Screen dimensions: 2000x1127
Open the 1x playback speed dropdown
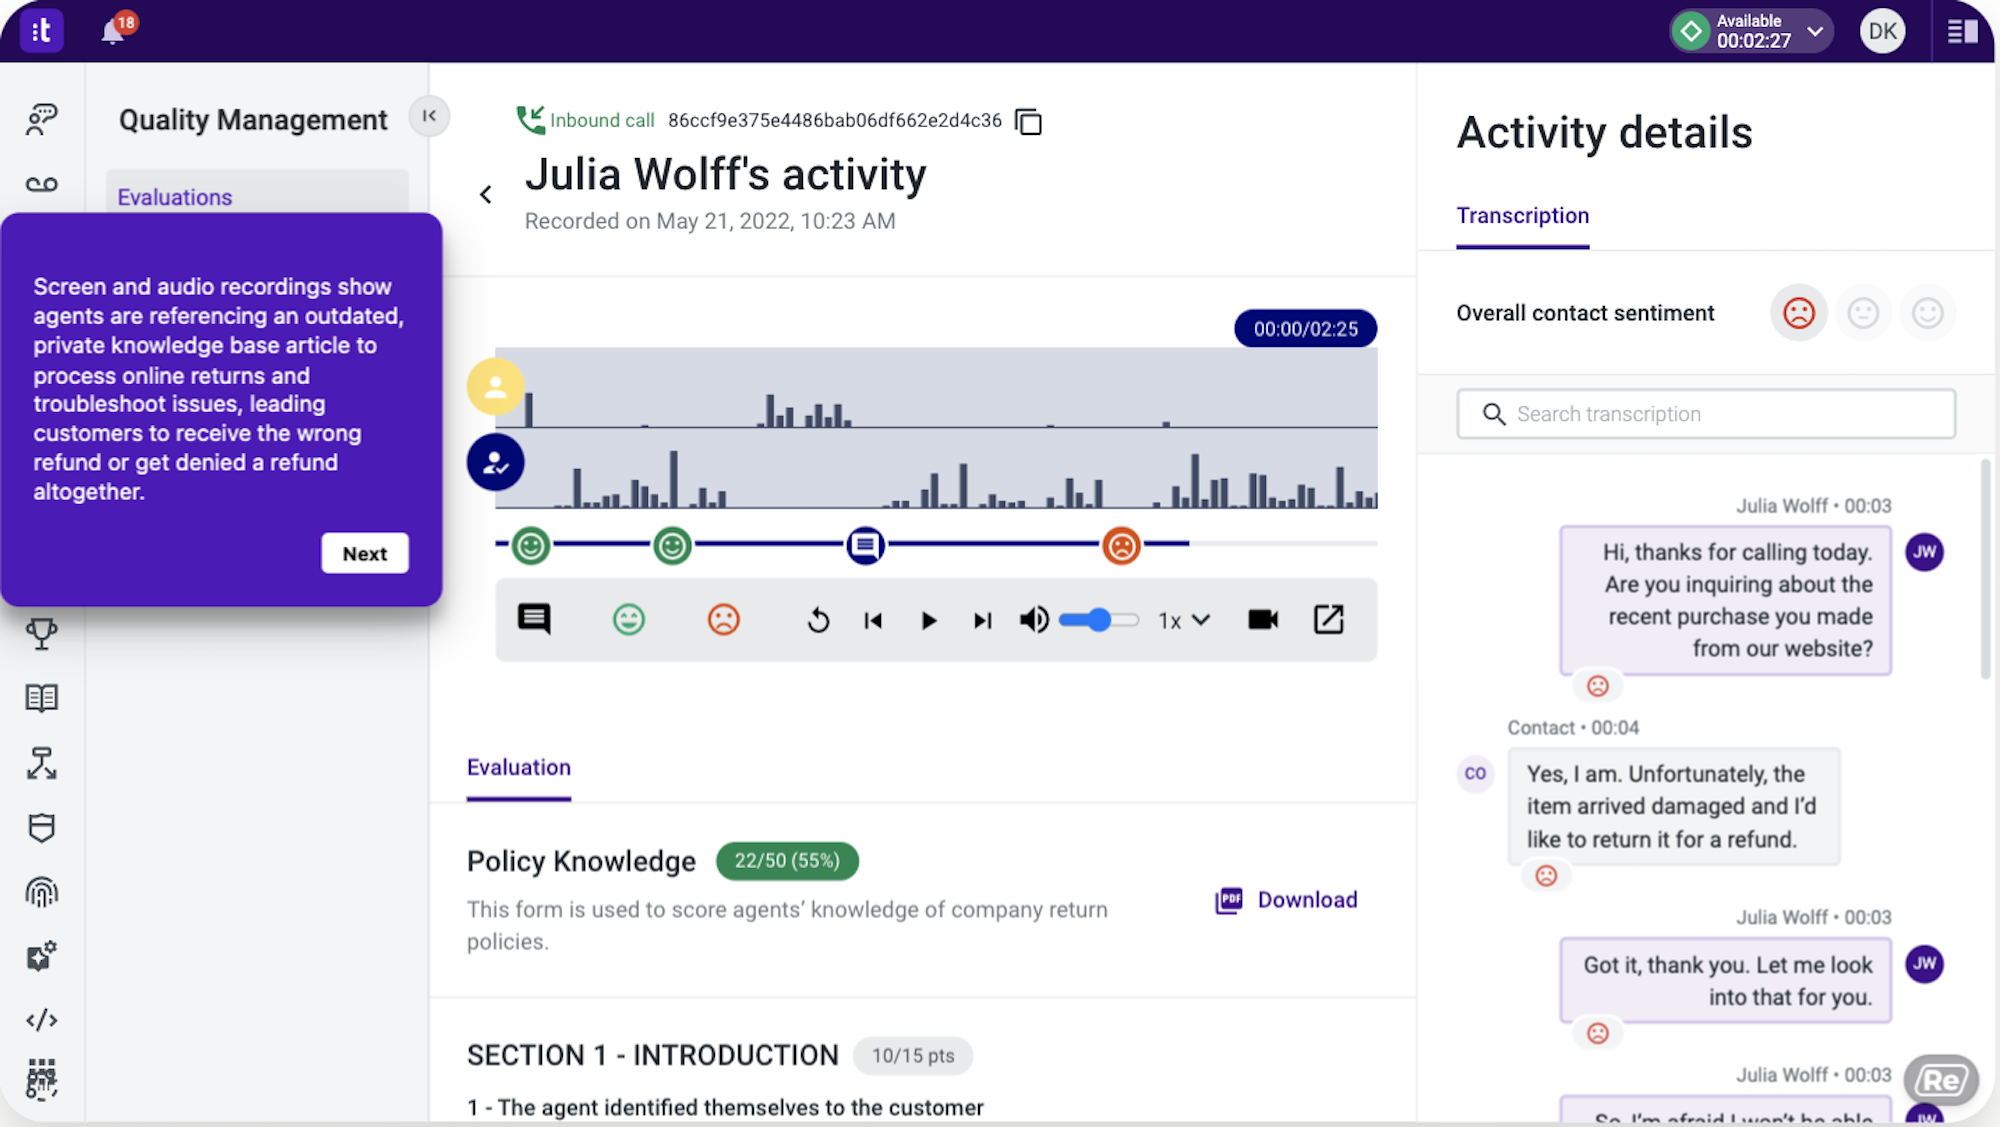1184,621
